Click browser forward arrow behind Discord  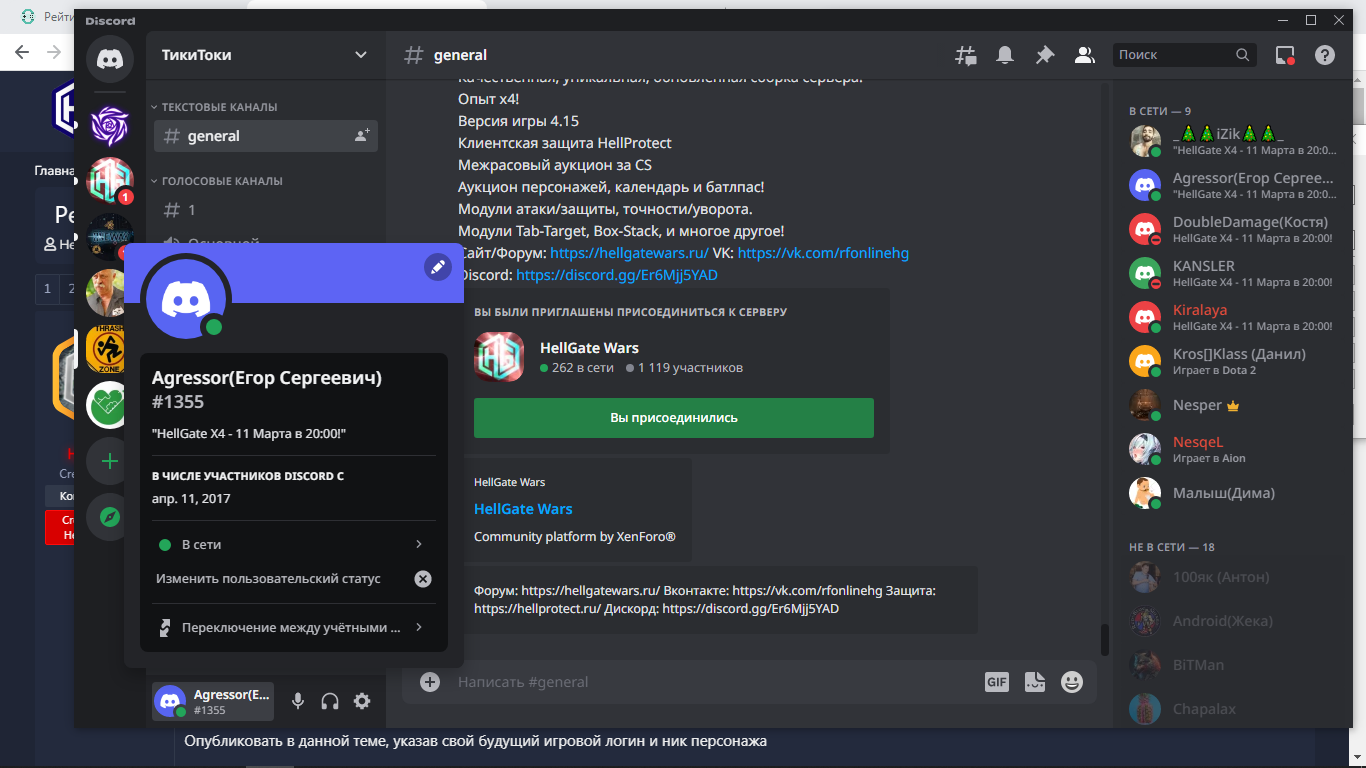54,52
